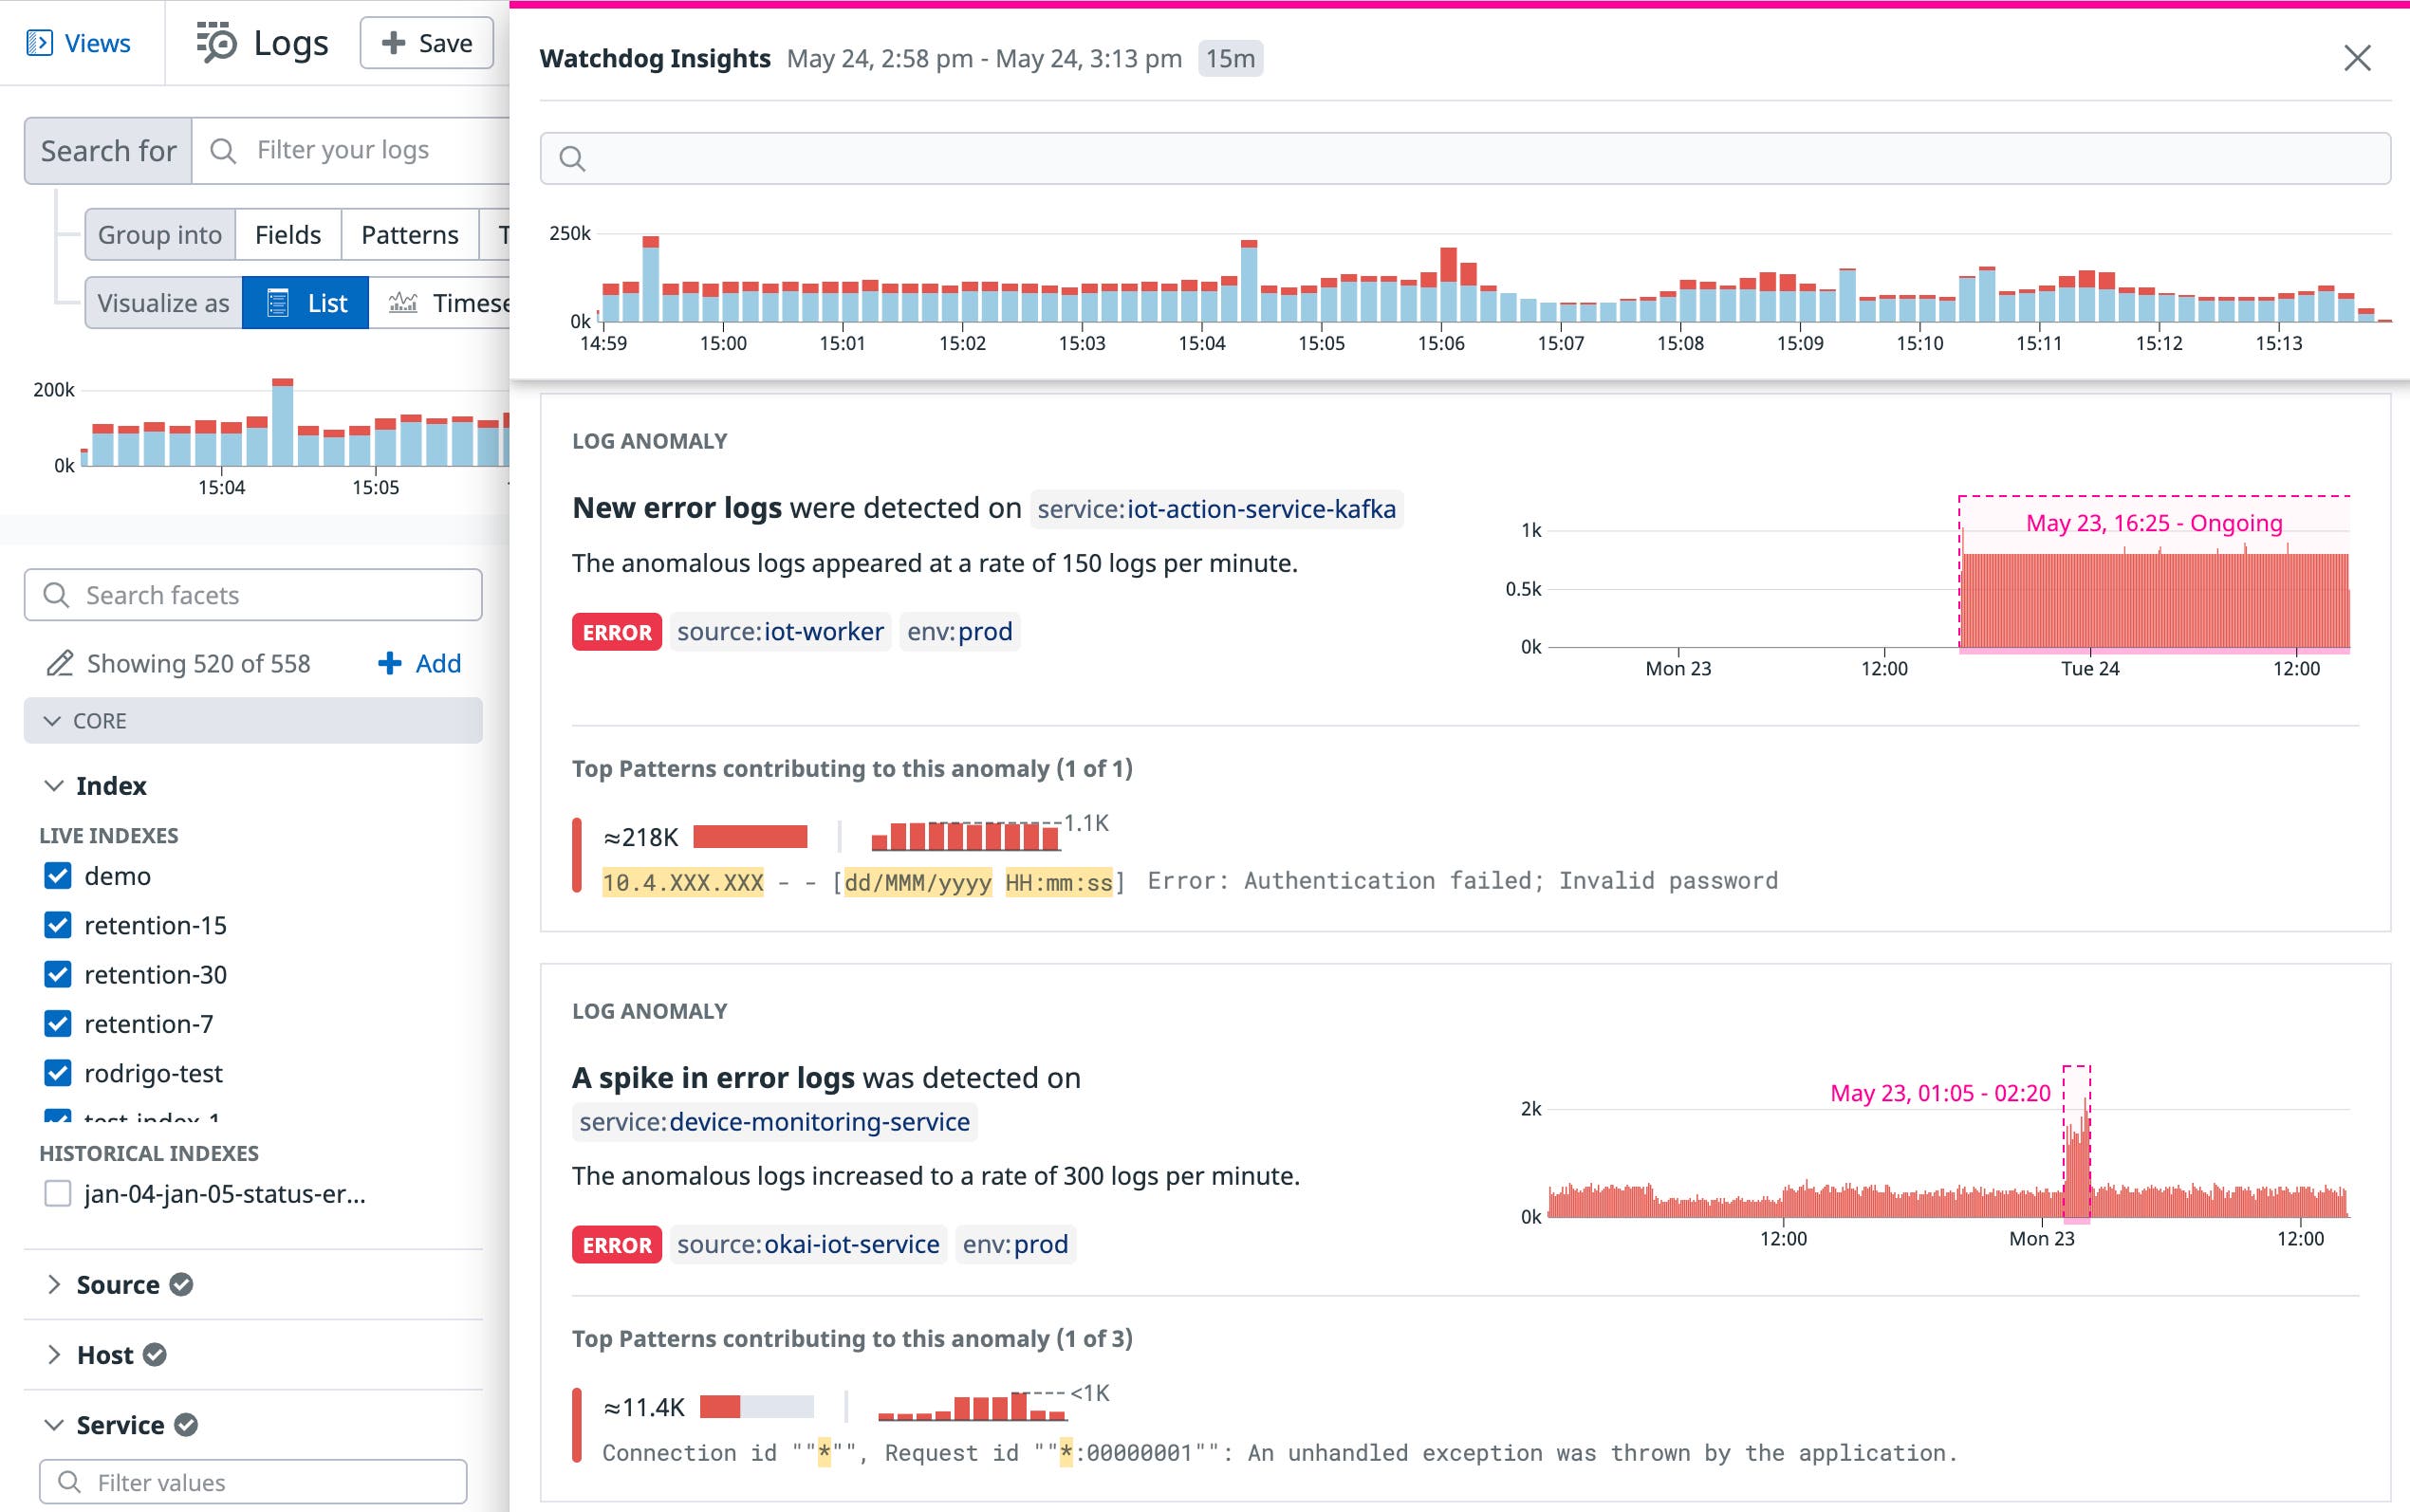Expand the Source facet group
This screenshot has height=1512, width=2410.
[x=55, y=1284]
